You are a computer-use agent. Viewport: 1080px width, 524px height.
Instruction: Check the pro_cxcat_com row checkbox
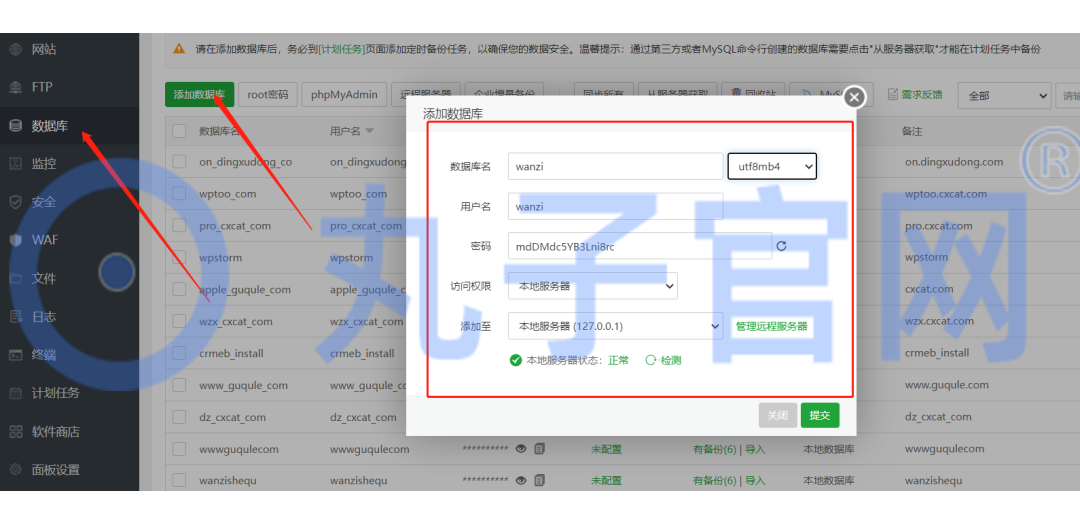pyautogui.click(x=179, y=225)
